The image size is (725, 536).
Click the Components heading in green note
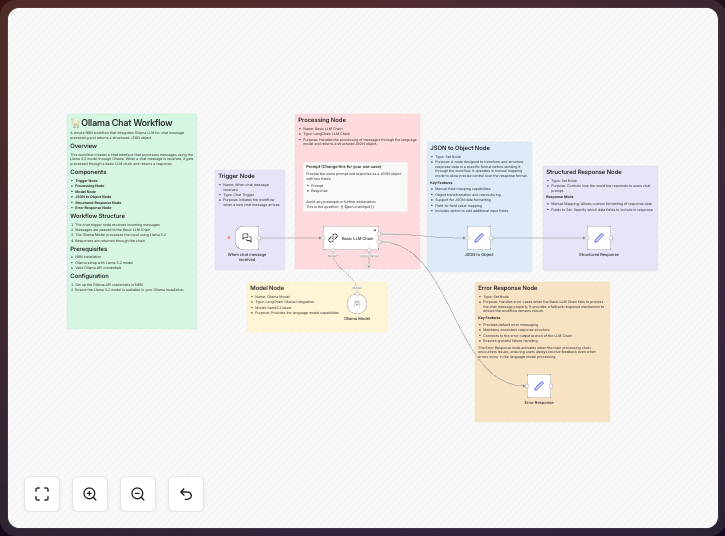(x=88, y=172)
